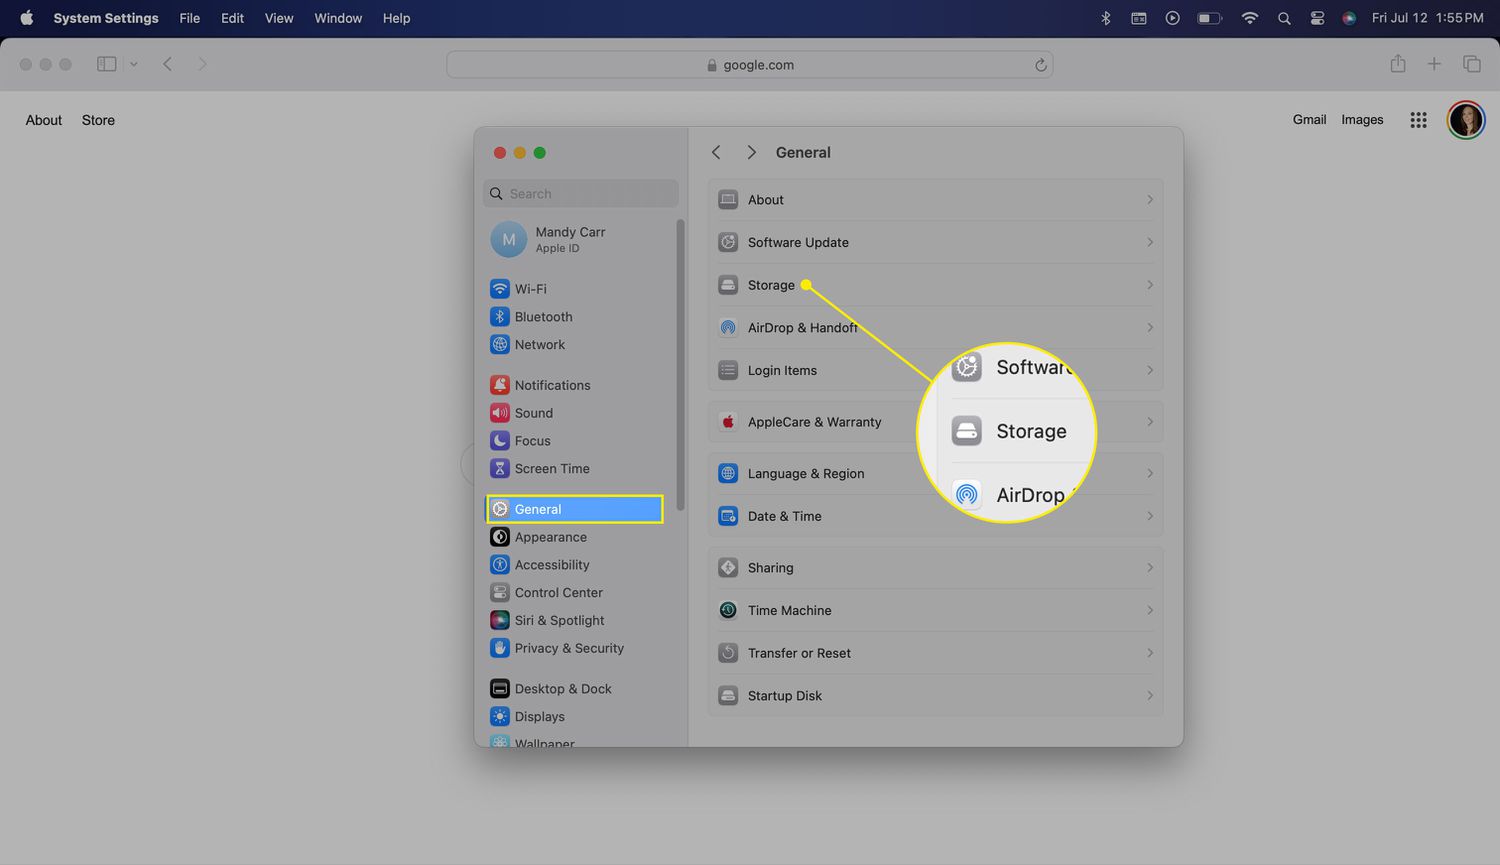Select the Time Machine icon
The height and width of the screenshot is (865, 1500).
(728, 610)
